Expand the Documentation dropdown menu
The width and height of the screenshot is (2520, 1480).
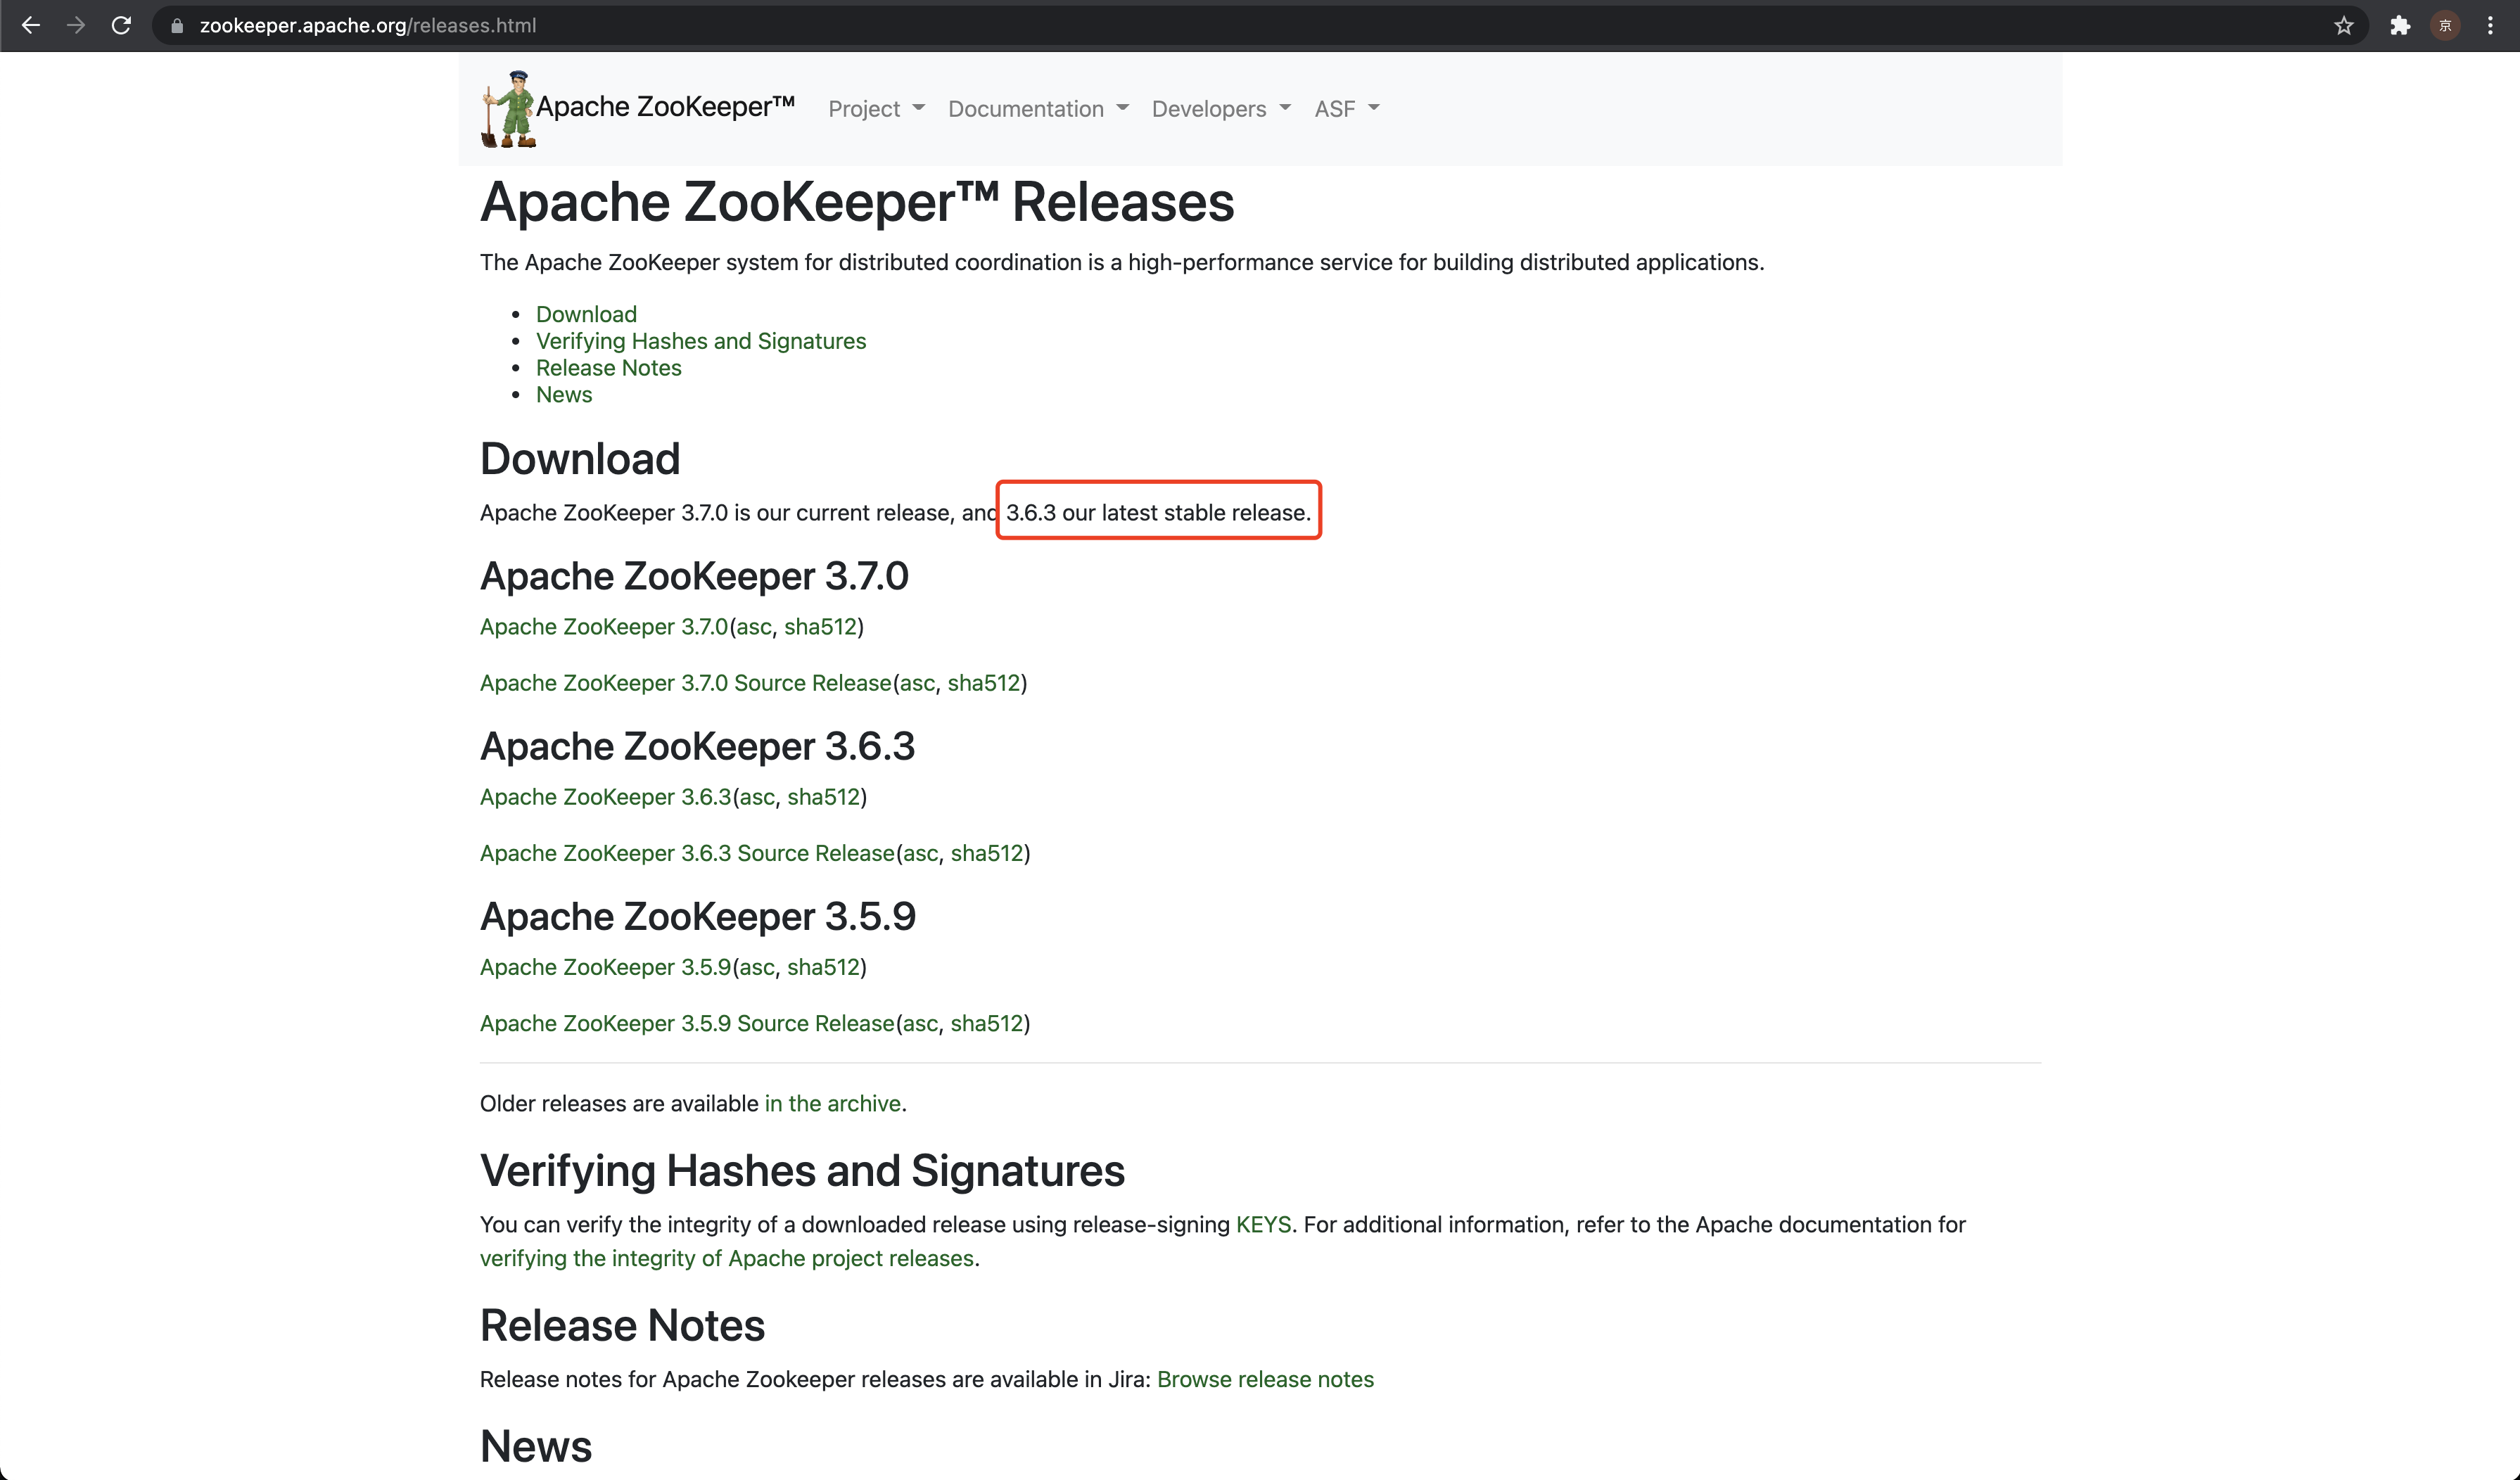(1038, 109)
